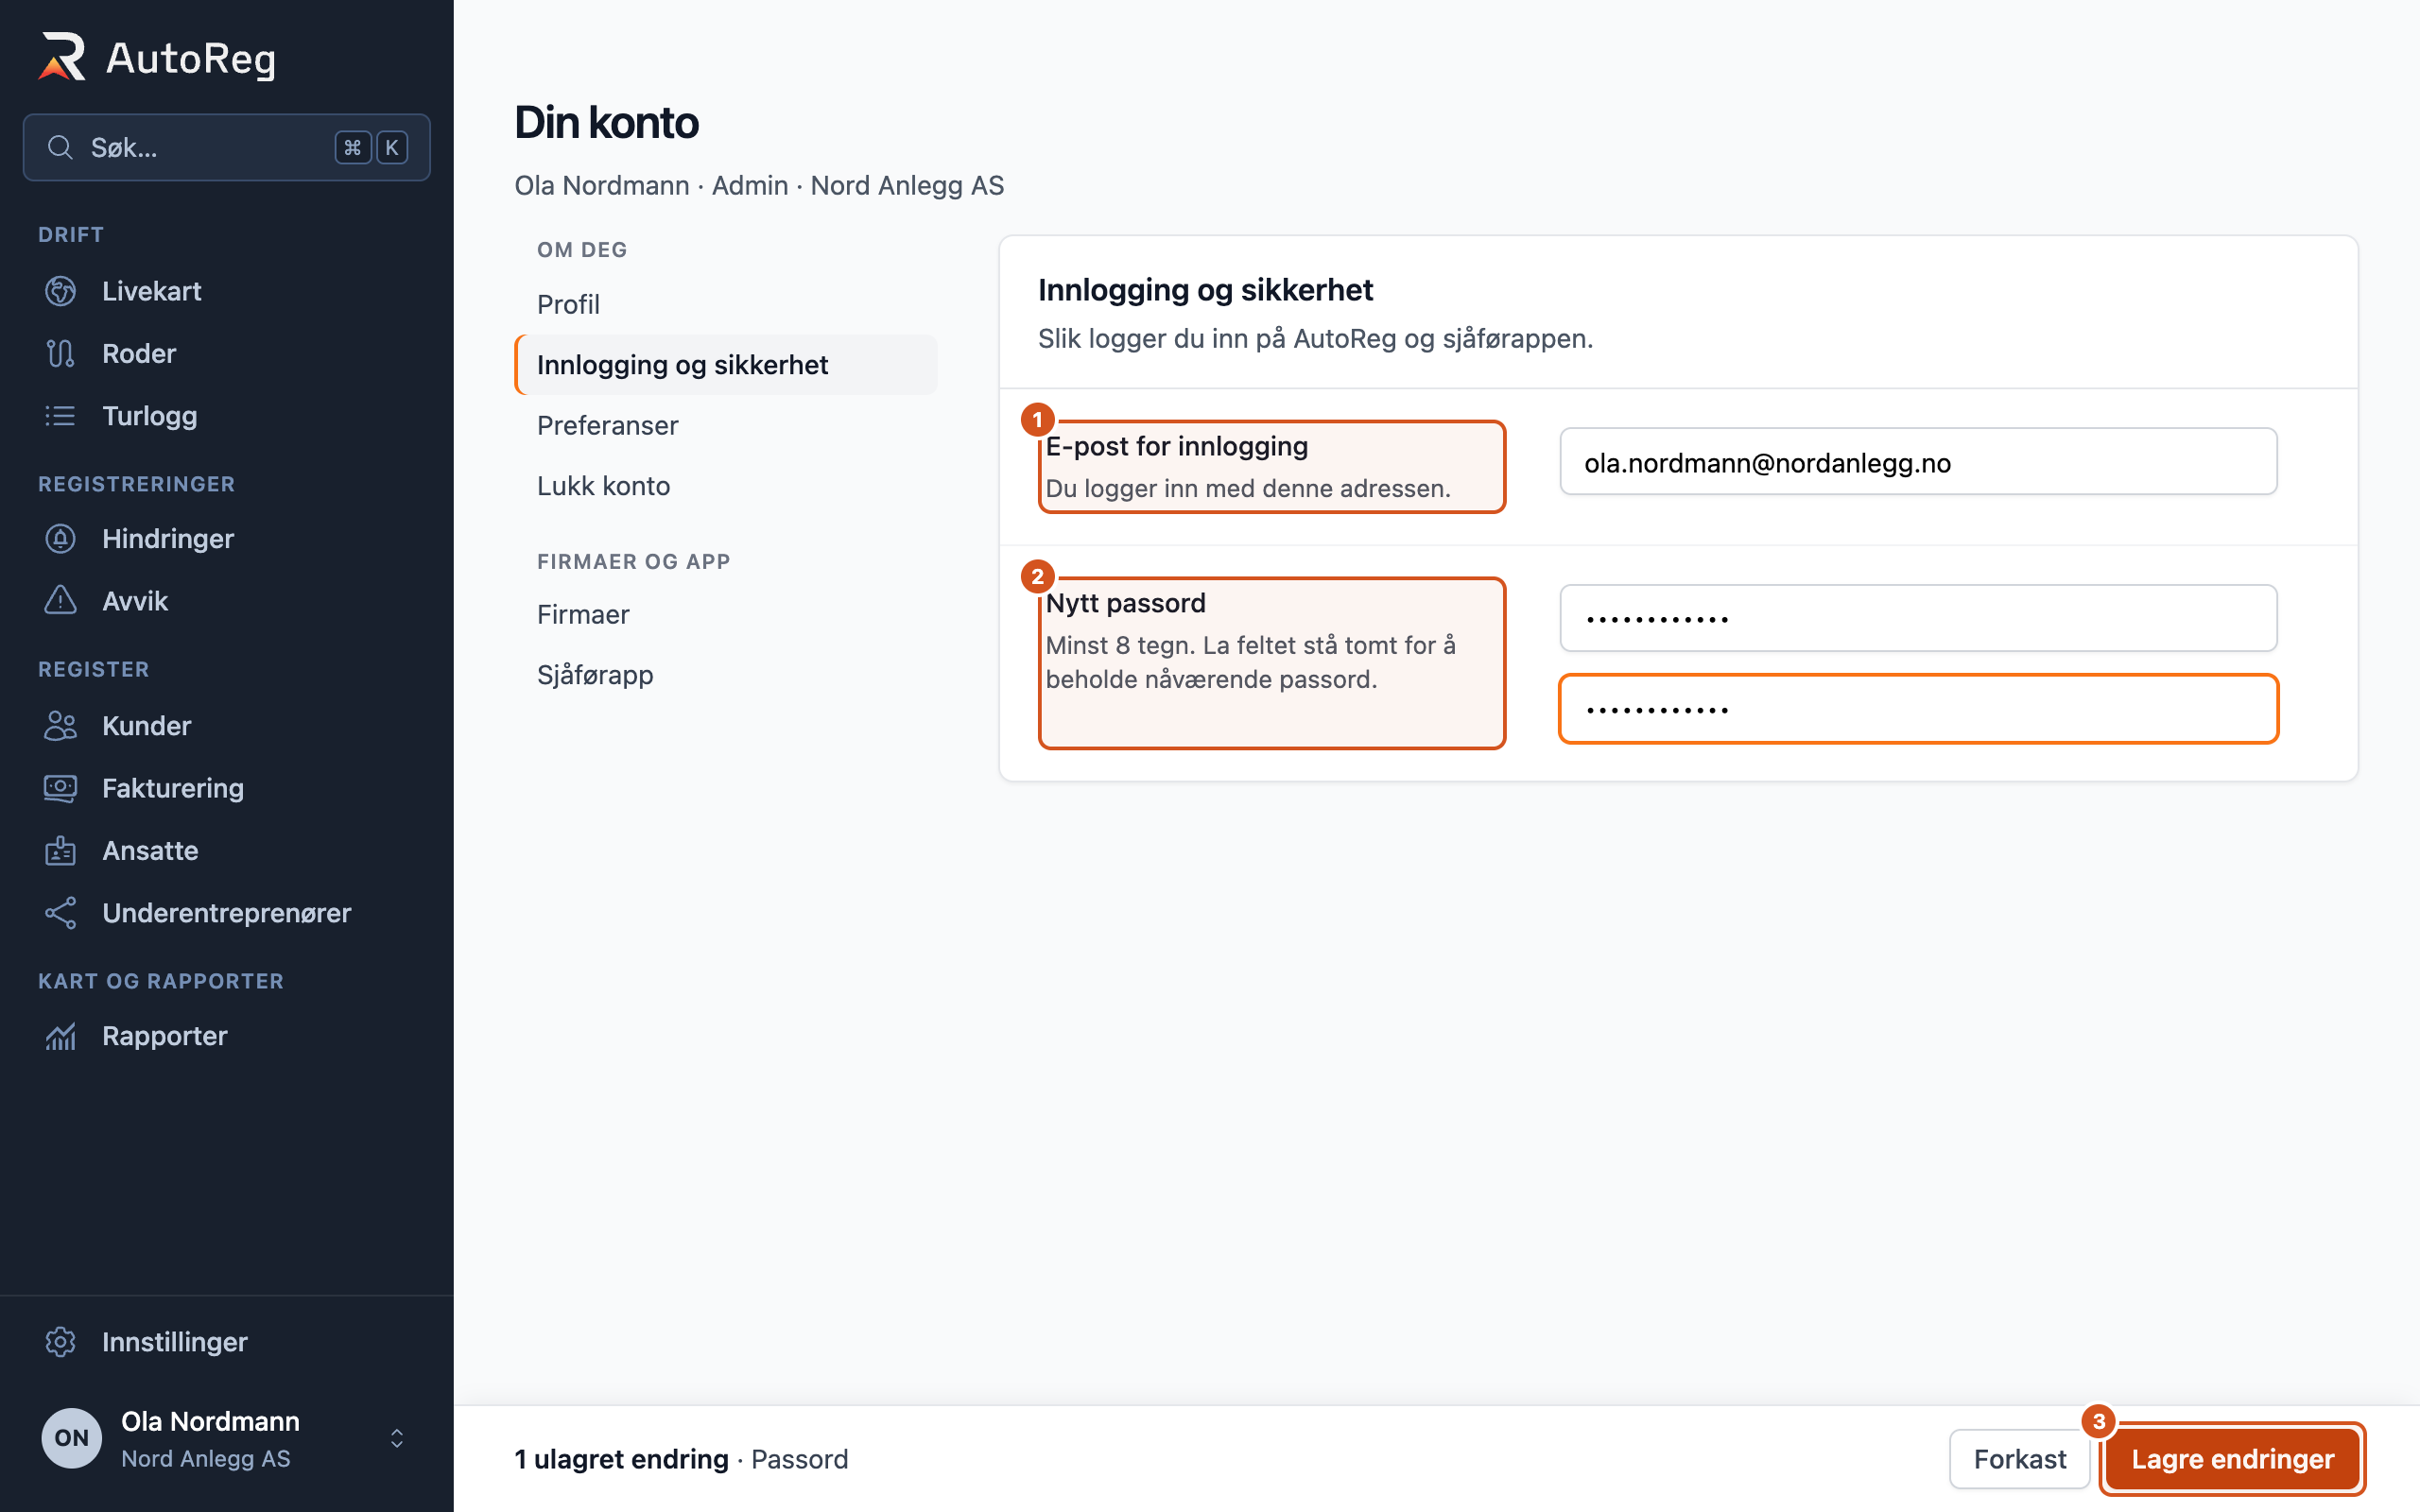Go to Fakturering

tap(227, 787)
